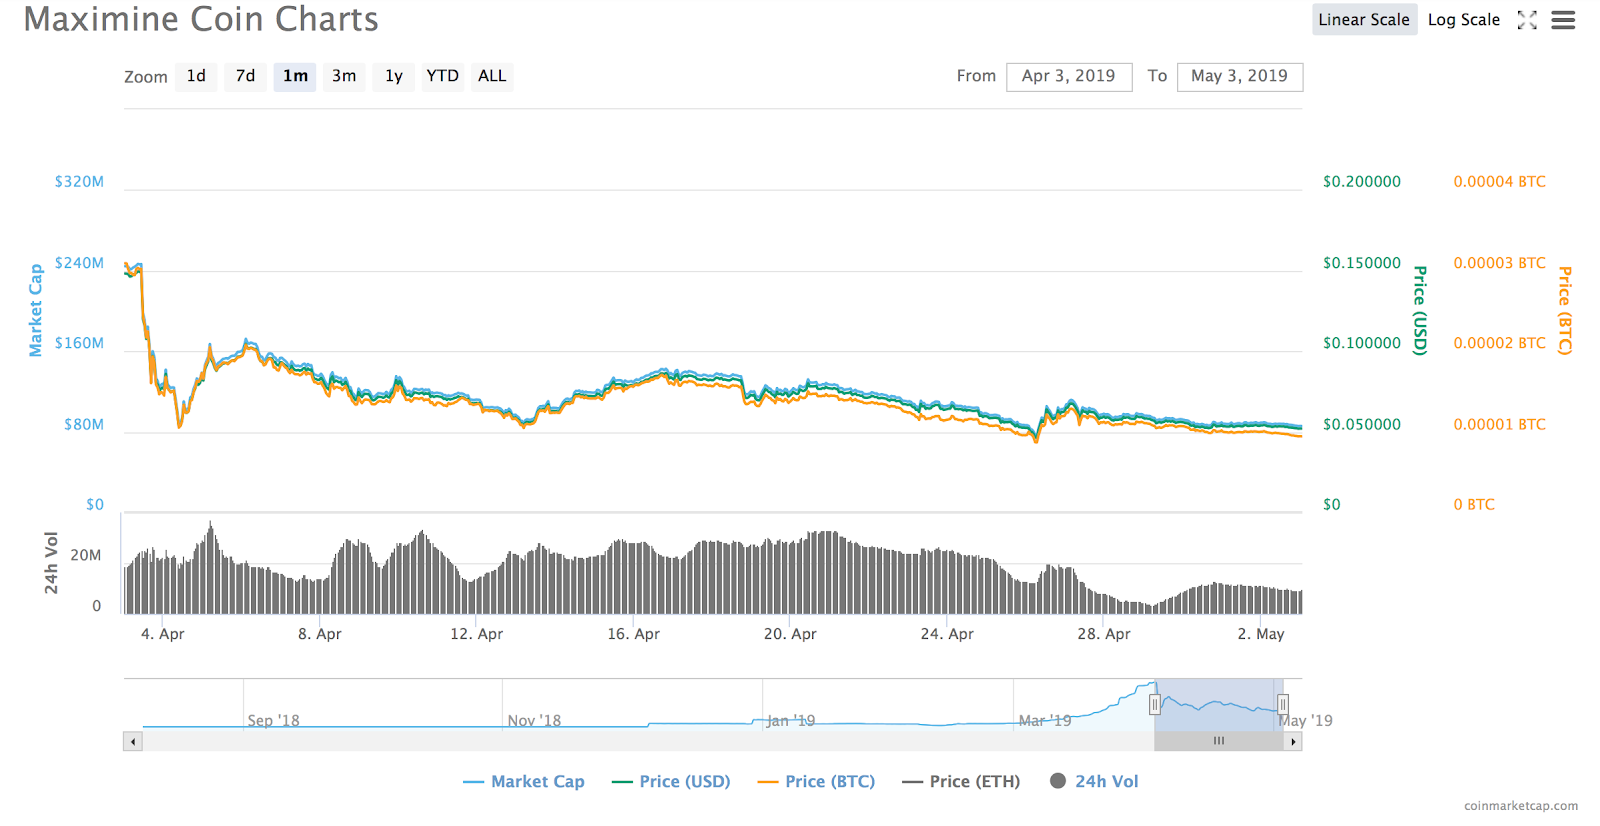Click the 28. Apr x-axis label
This screenshot has height=826, width=1600.
(x=1104, y=634)
